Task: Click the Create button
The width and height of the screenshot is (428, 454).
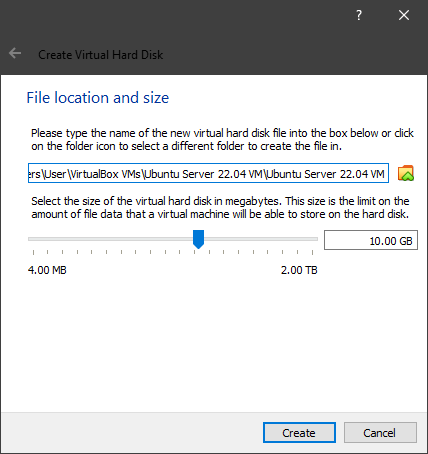Action: coord(299,433)
